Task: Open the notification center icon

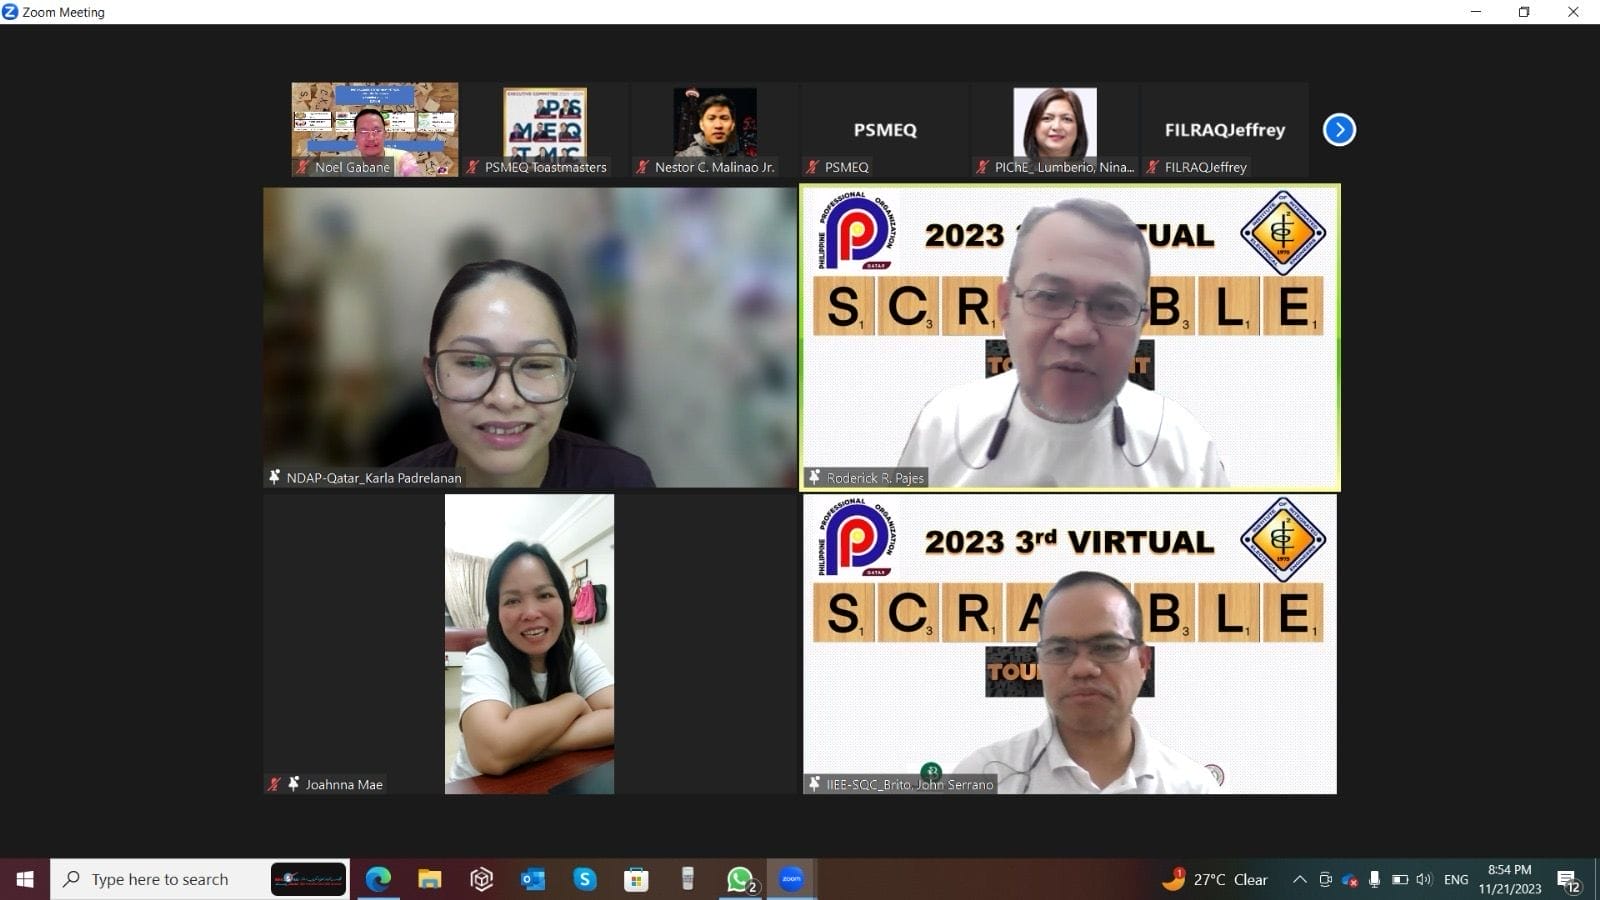Action: tap(1568, 880)
